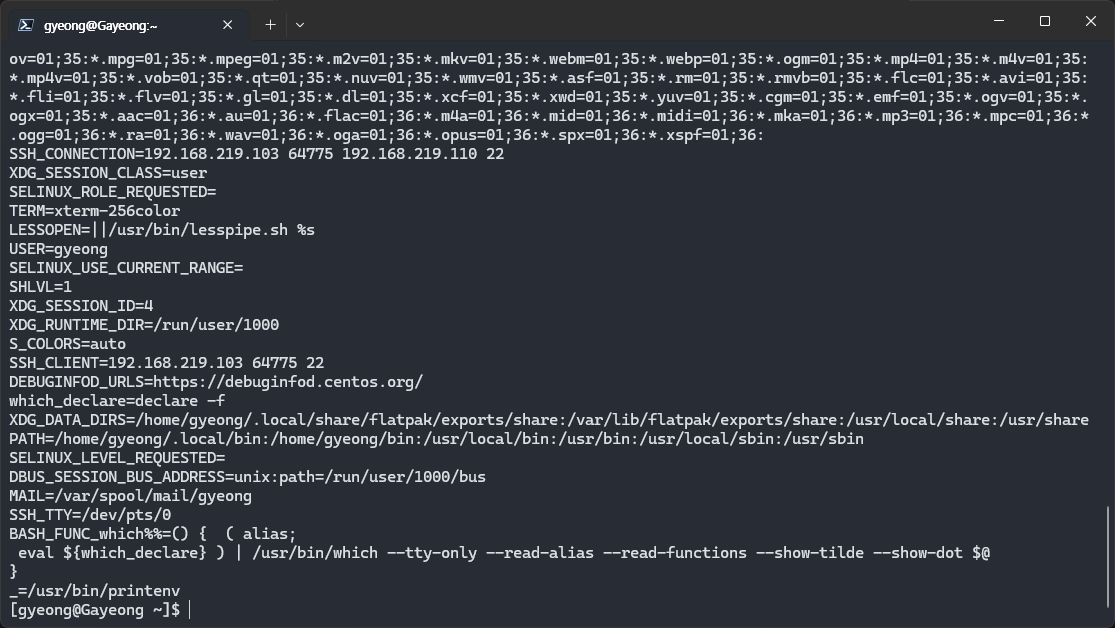Click the PATH= variable line
1115x628 pixels.
[x=436, y=438]
